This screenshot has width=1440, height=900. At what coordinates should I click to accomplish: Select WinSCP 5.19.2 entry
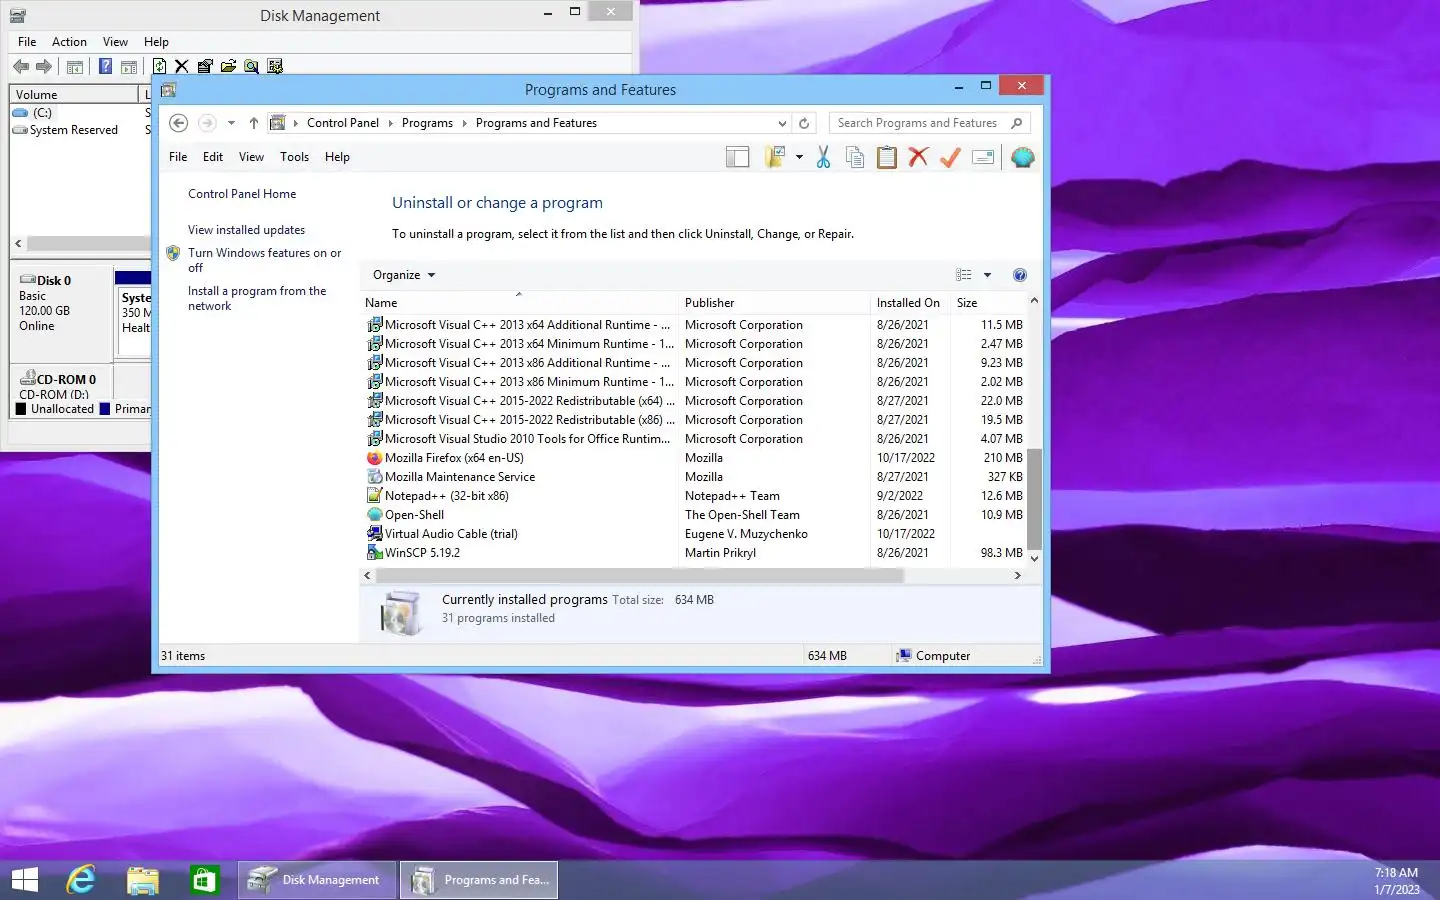(694, 553)
